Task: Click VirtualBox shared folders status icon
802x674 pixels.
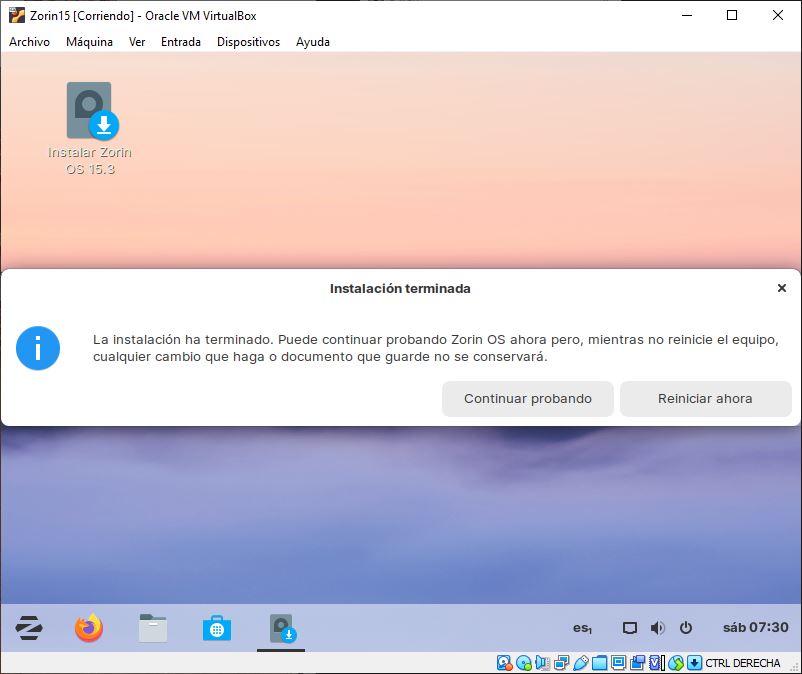Action: coord(600,663)
